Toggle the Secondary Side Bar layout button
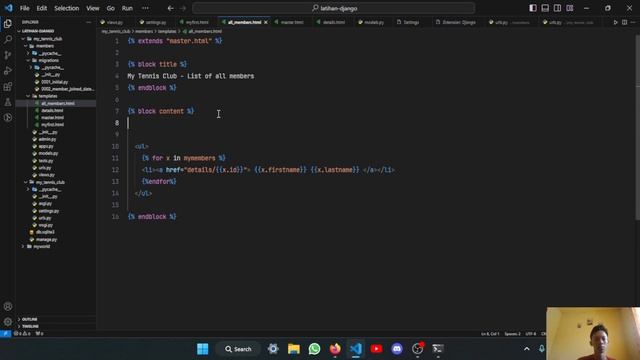This screenshot has width=640, height=360. point(558,8)
